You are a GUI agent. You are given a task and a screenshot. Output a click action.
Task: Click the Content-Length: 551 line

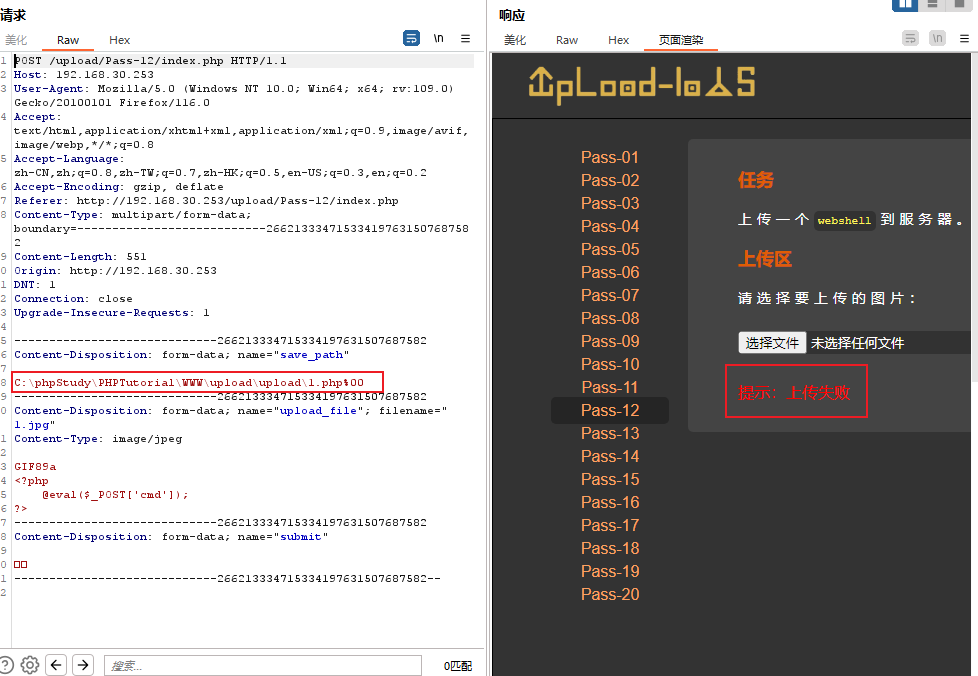pos(80,257)
